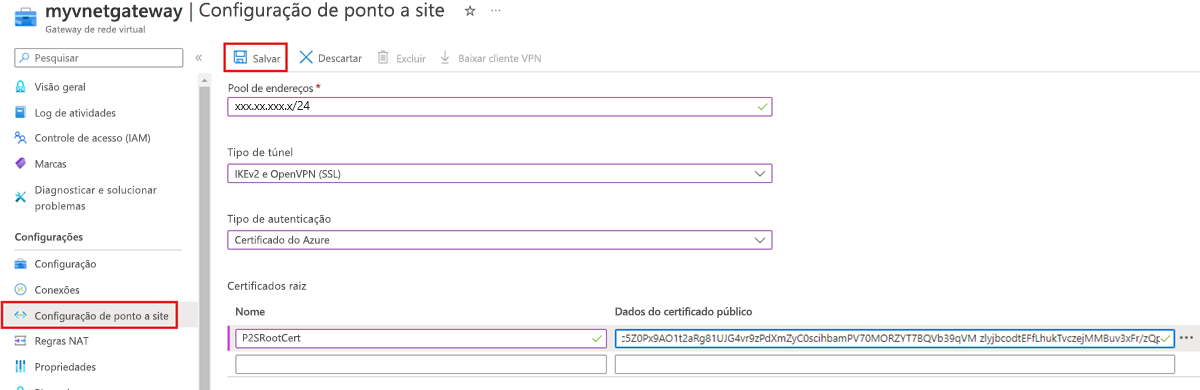Screen dimensions: 1200x390
Task: Click the Dados do certificado público field
Action: (895, 338)
